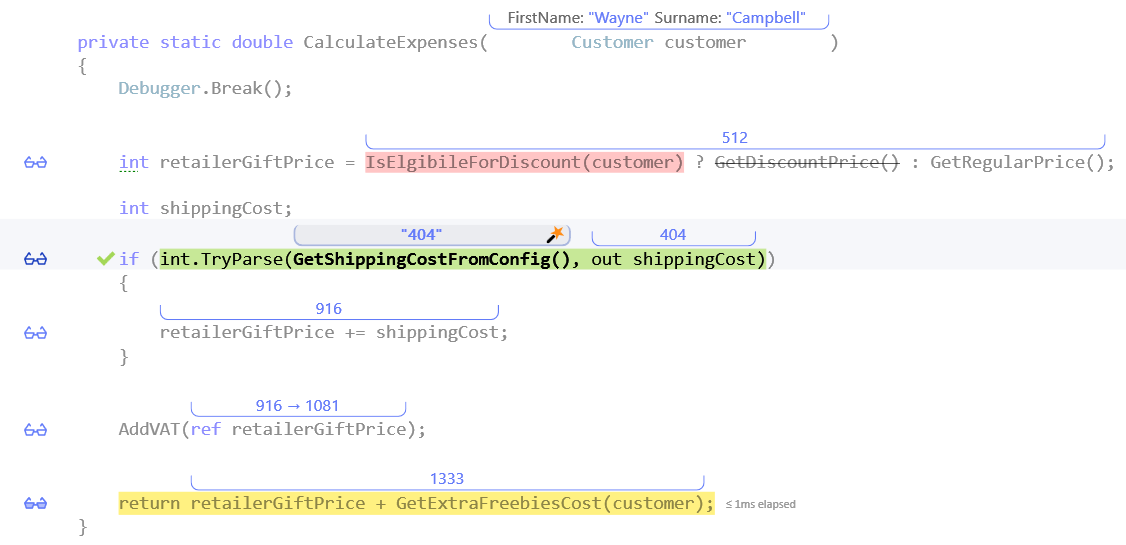Click int shippingCost declaration
1126x545 pixels.
coord(205,208)
